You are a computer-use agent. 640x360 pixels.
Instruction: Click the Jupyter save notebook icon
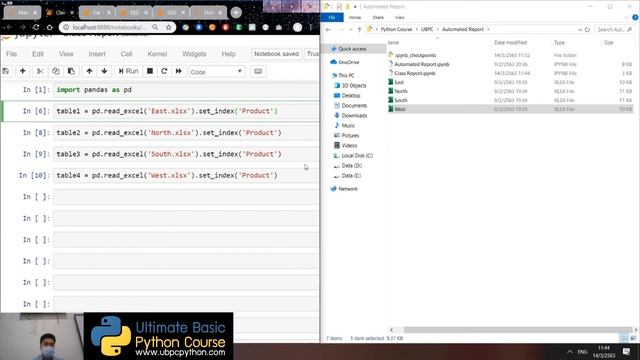pos(6,71)
